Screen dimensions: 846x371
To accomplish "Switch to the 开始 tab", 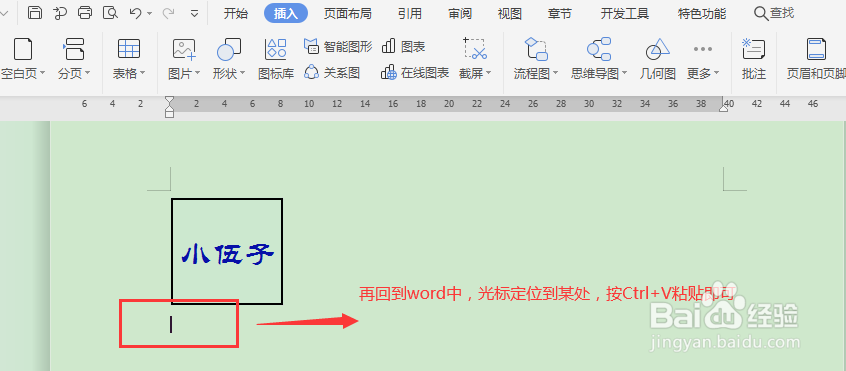I will (x=236, y=13).
